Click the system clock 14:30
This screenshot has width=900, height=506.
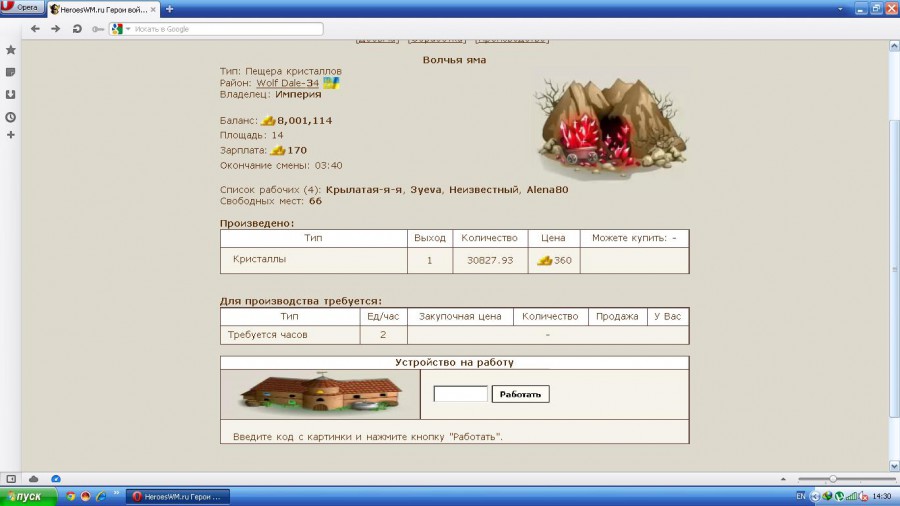pyautogui.click(x=882, y=496)
